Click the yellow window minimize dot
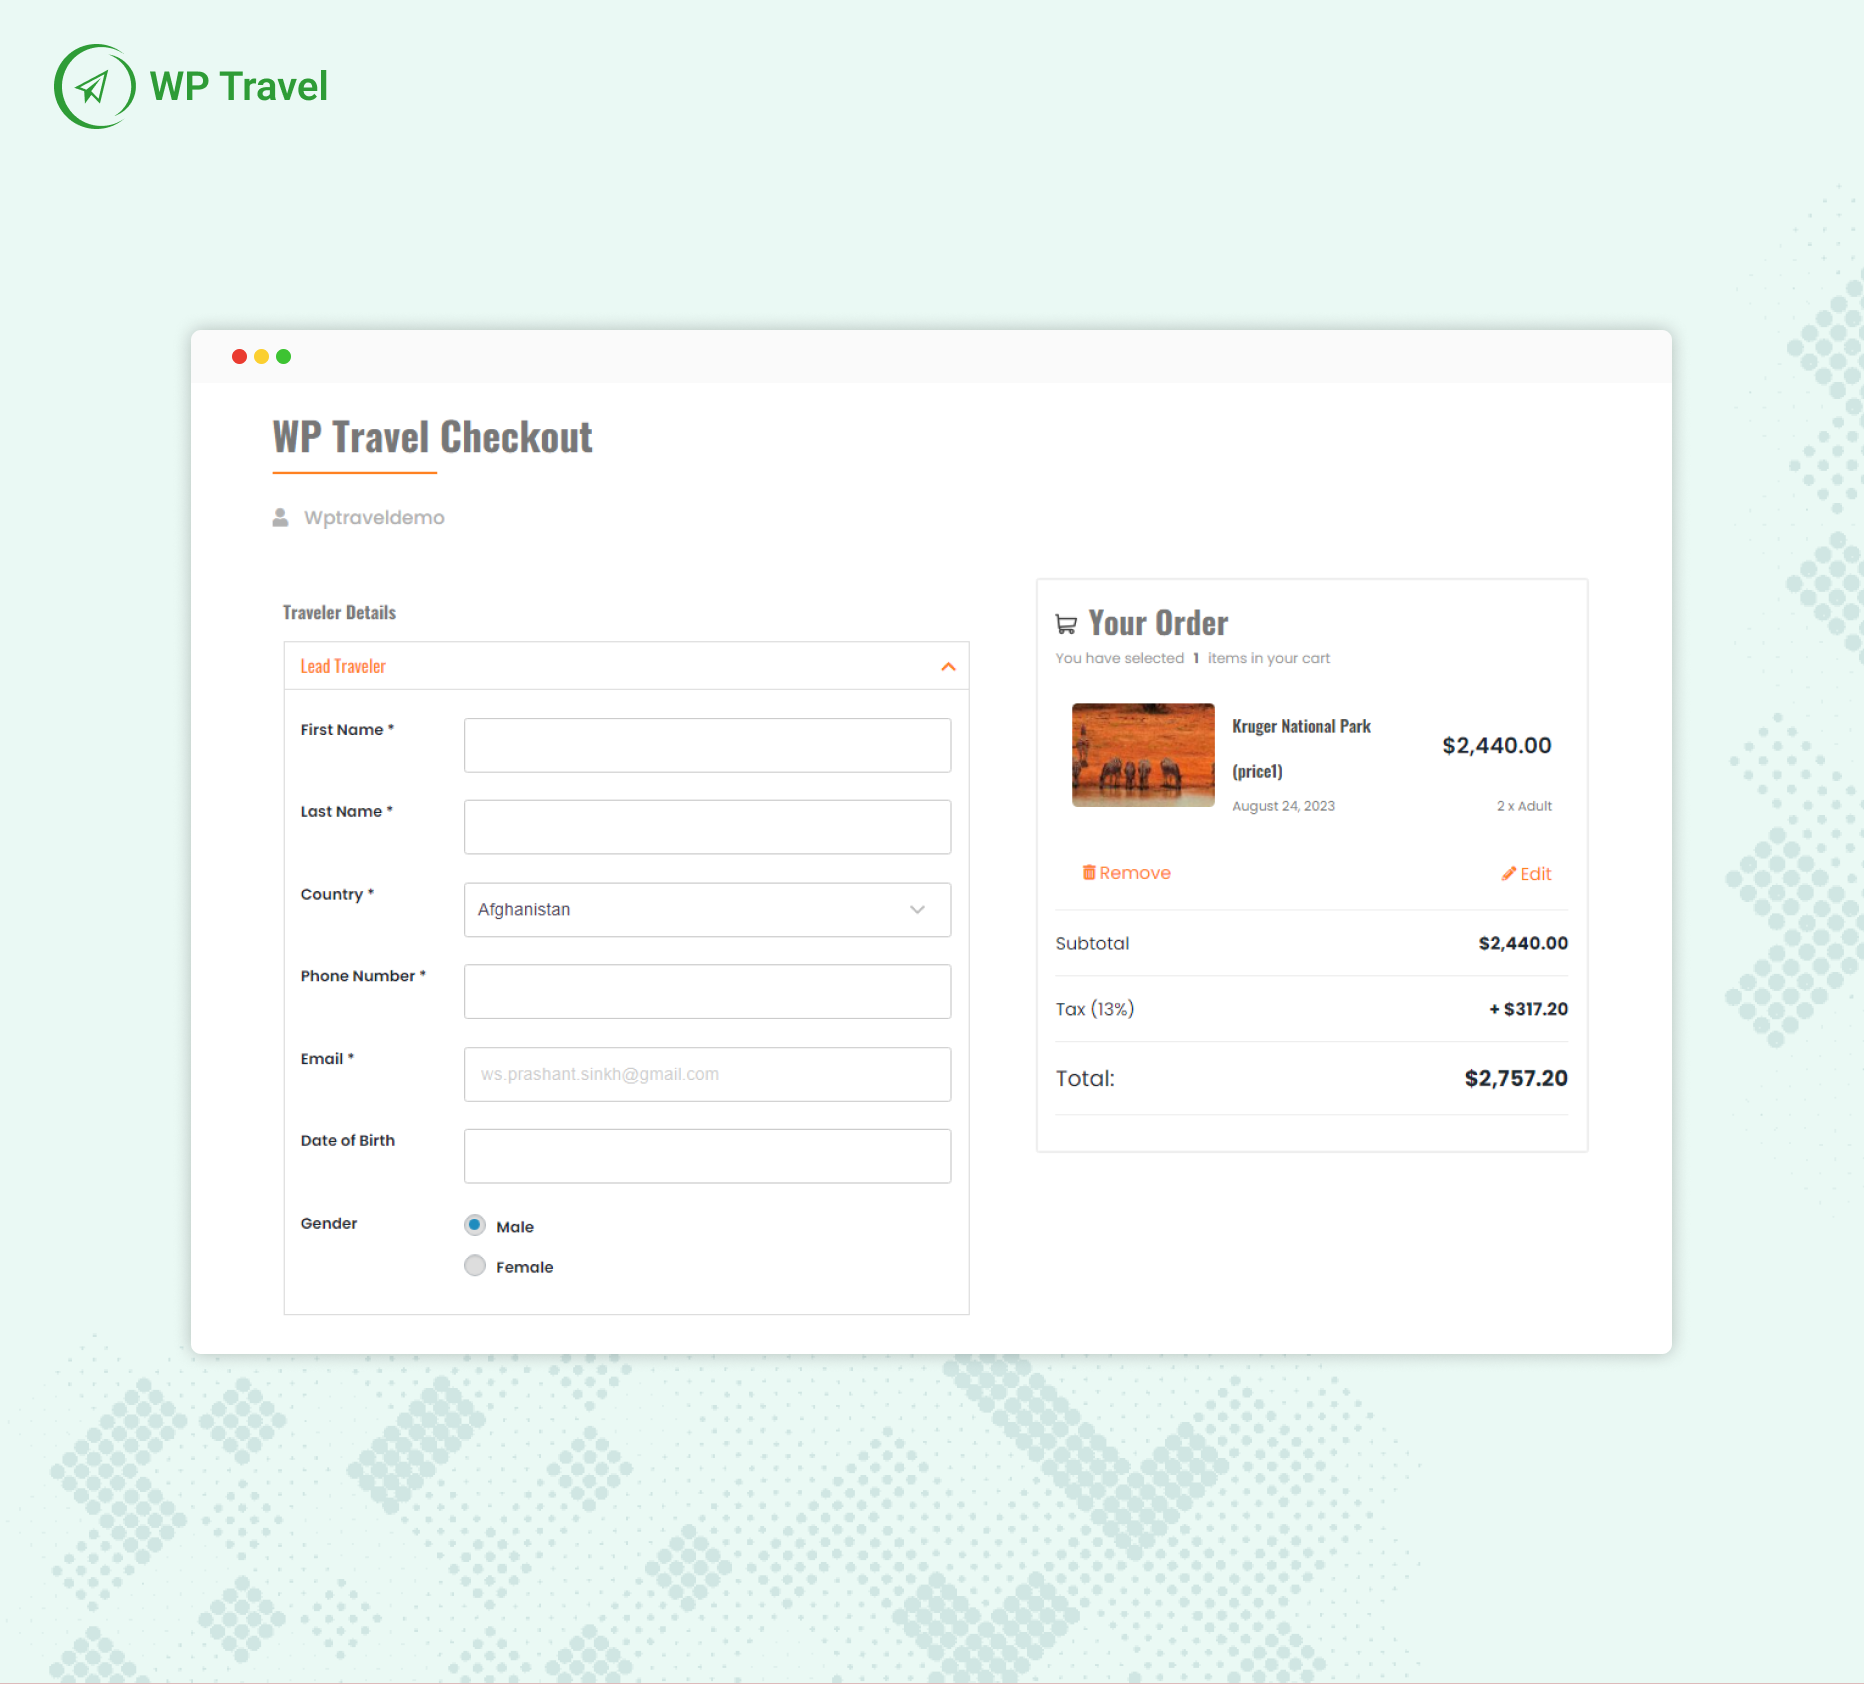This screenshot has width=1864, height=1684. [261, 356]
